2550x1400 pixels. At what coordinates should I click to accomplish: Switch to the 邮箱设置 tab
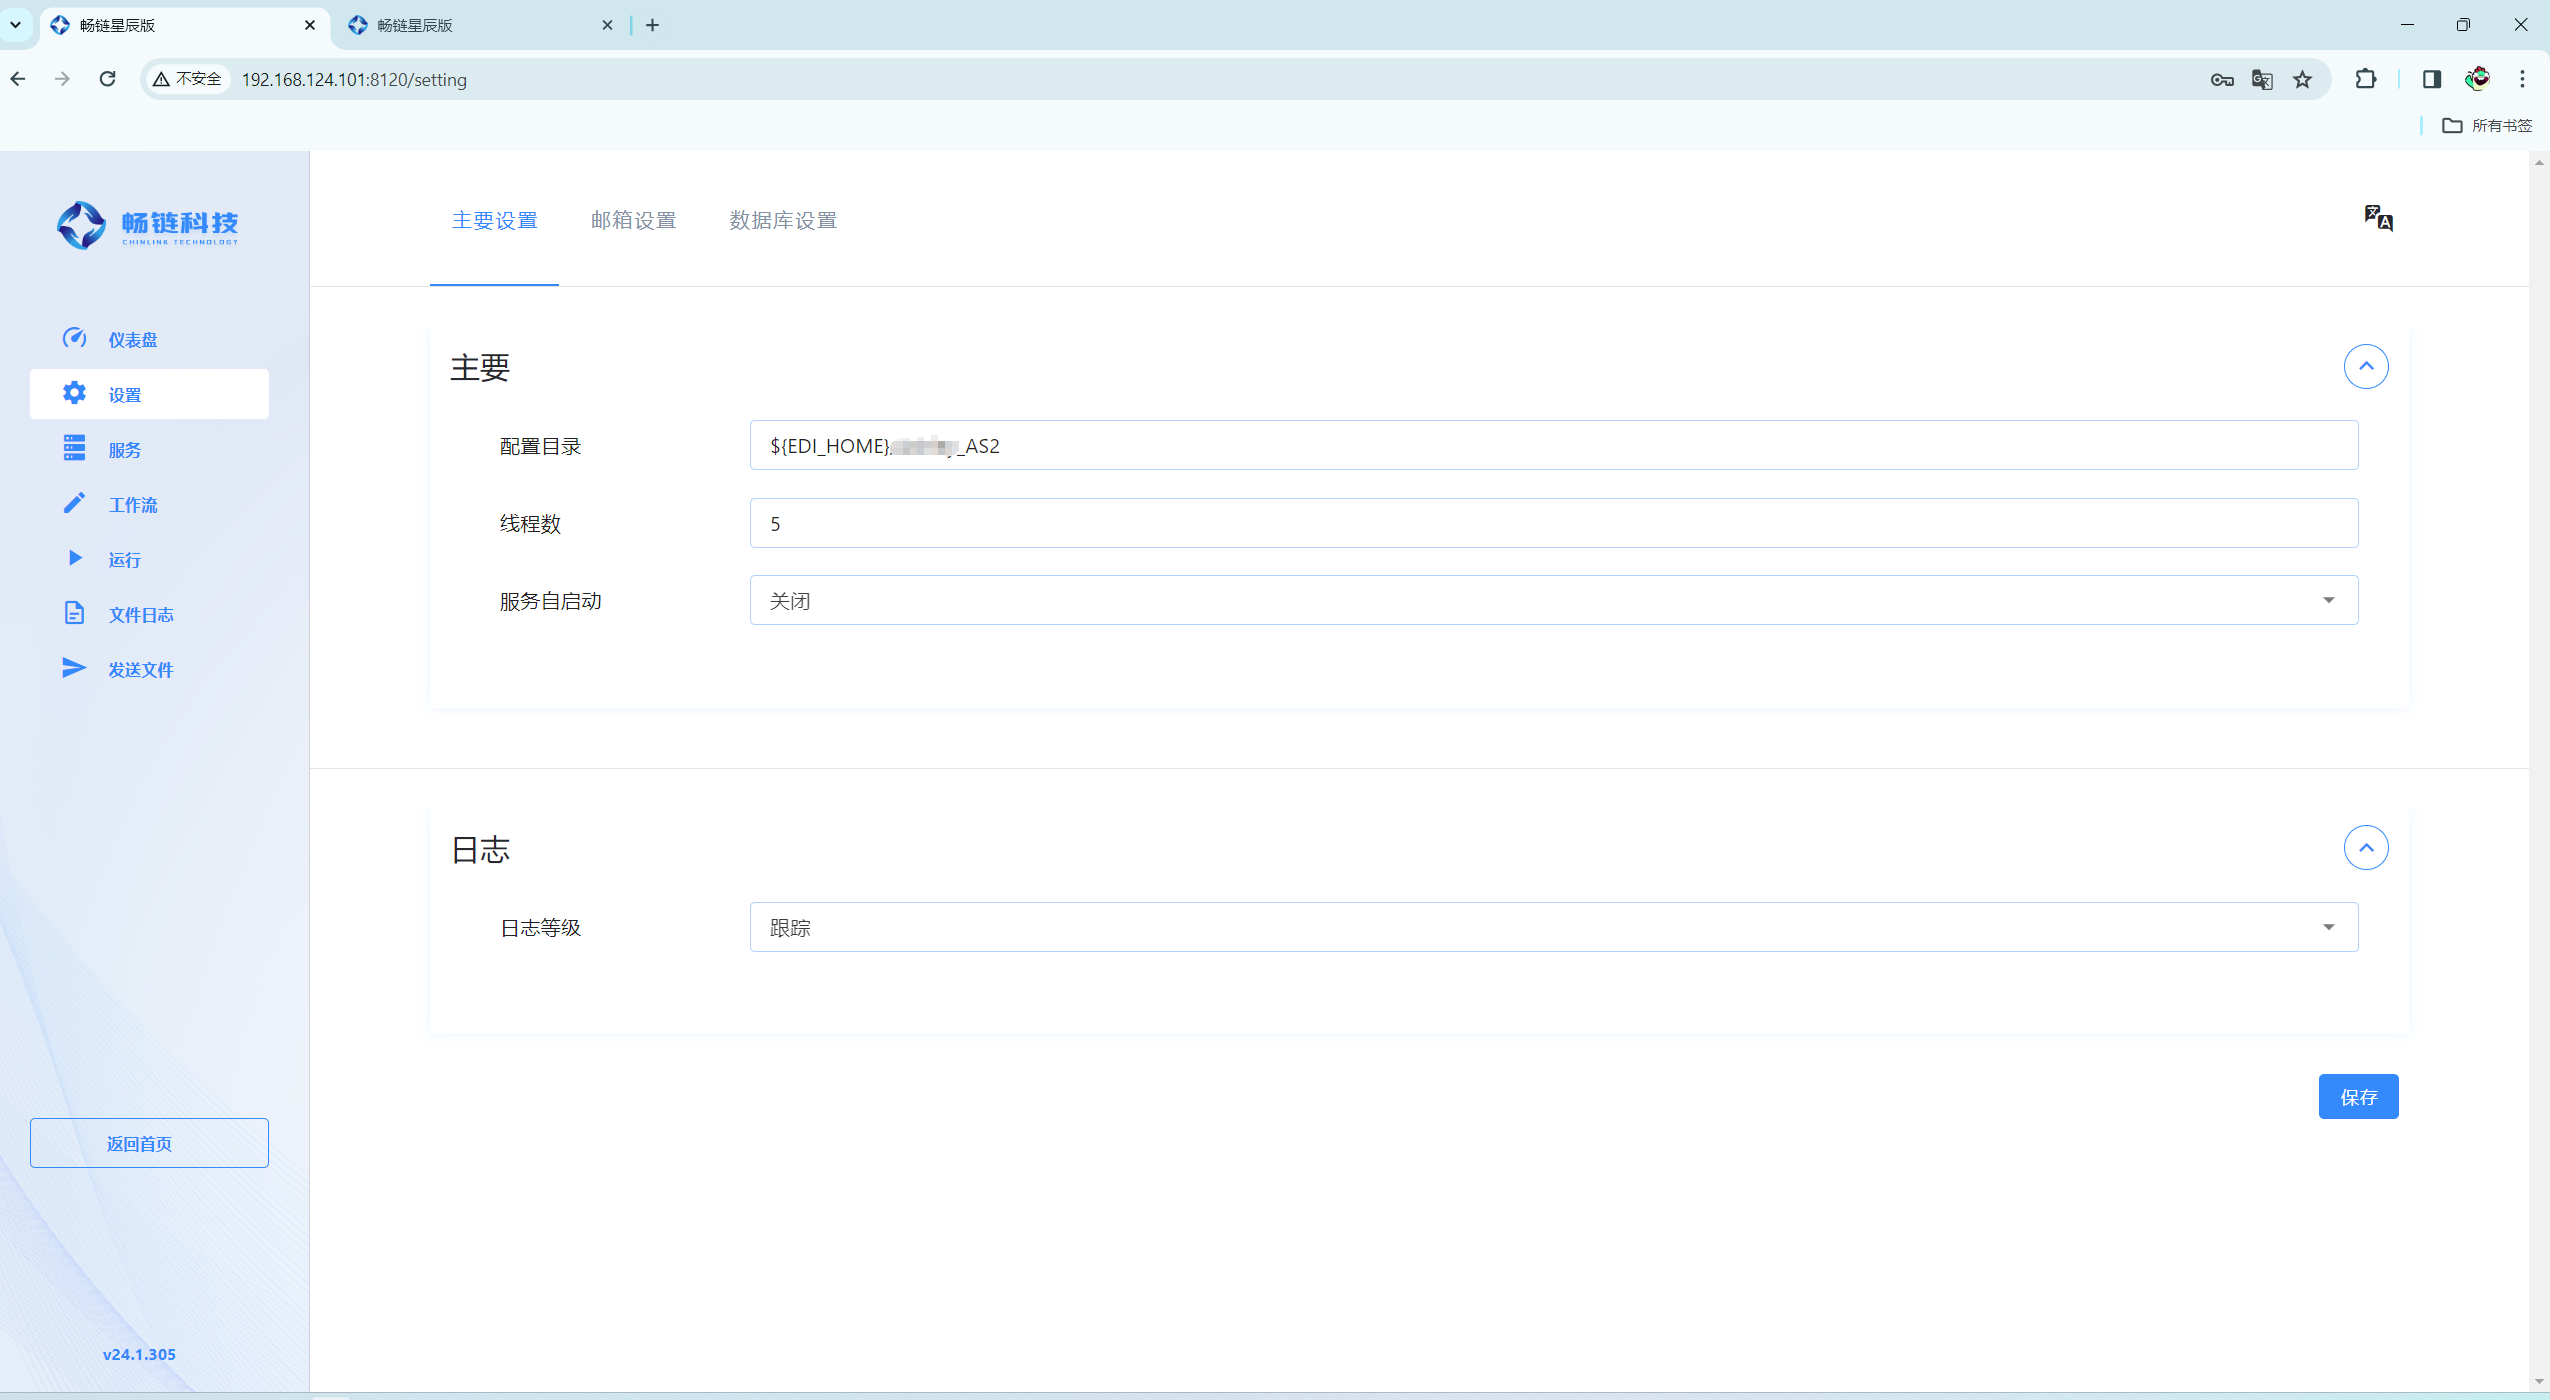633,220
